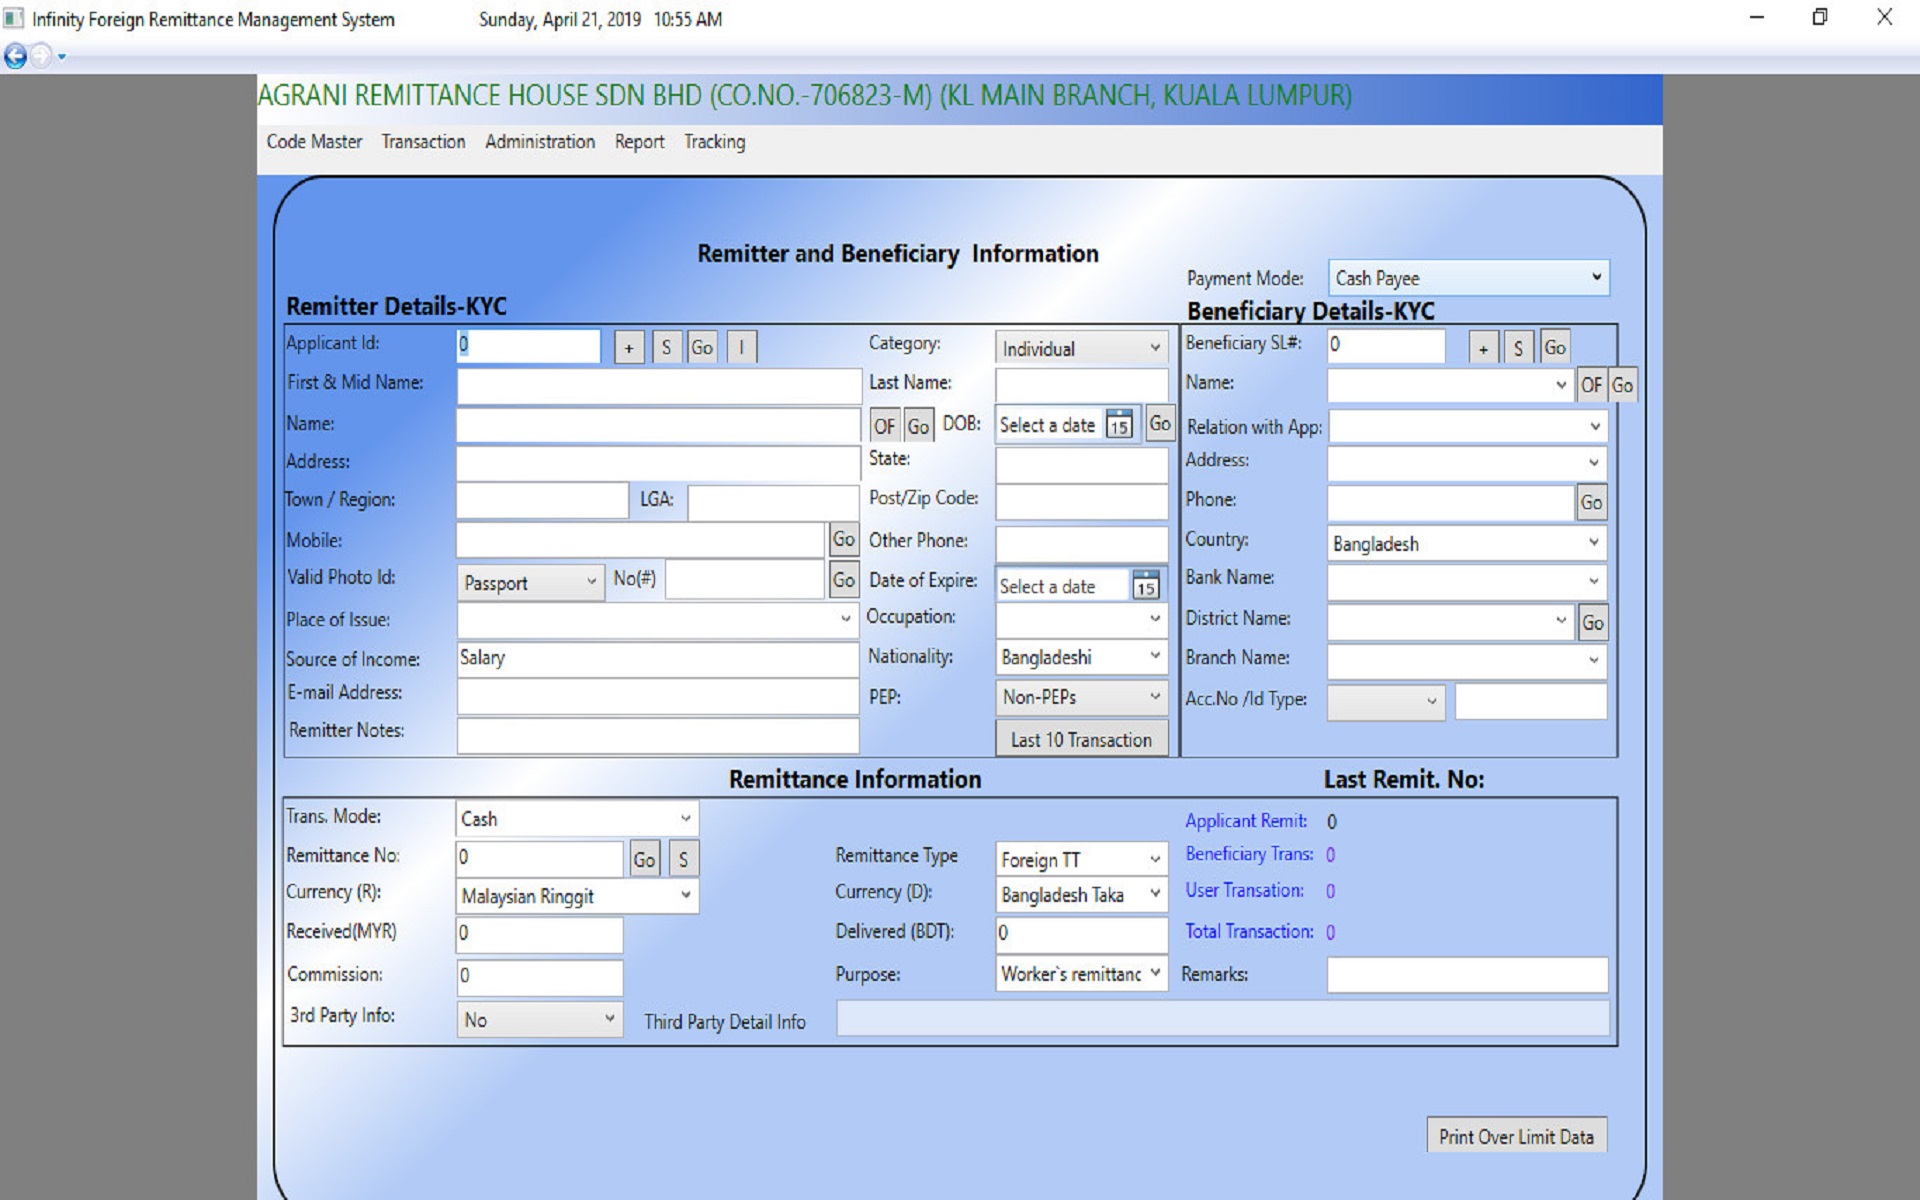Click the Last Name input field

(x=1081, y=385)
